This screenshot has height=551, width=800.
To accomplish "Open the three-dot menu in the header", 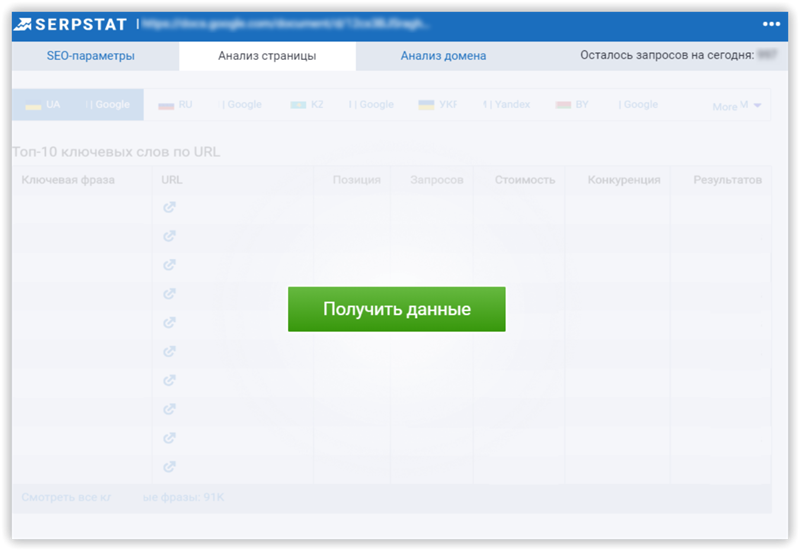I will coord(771,24).
